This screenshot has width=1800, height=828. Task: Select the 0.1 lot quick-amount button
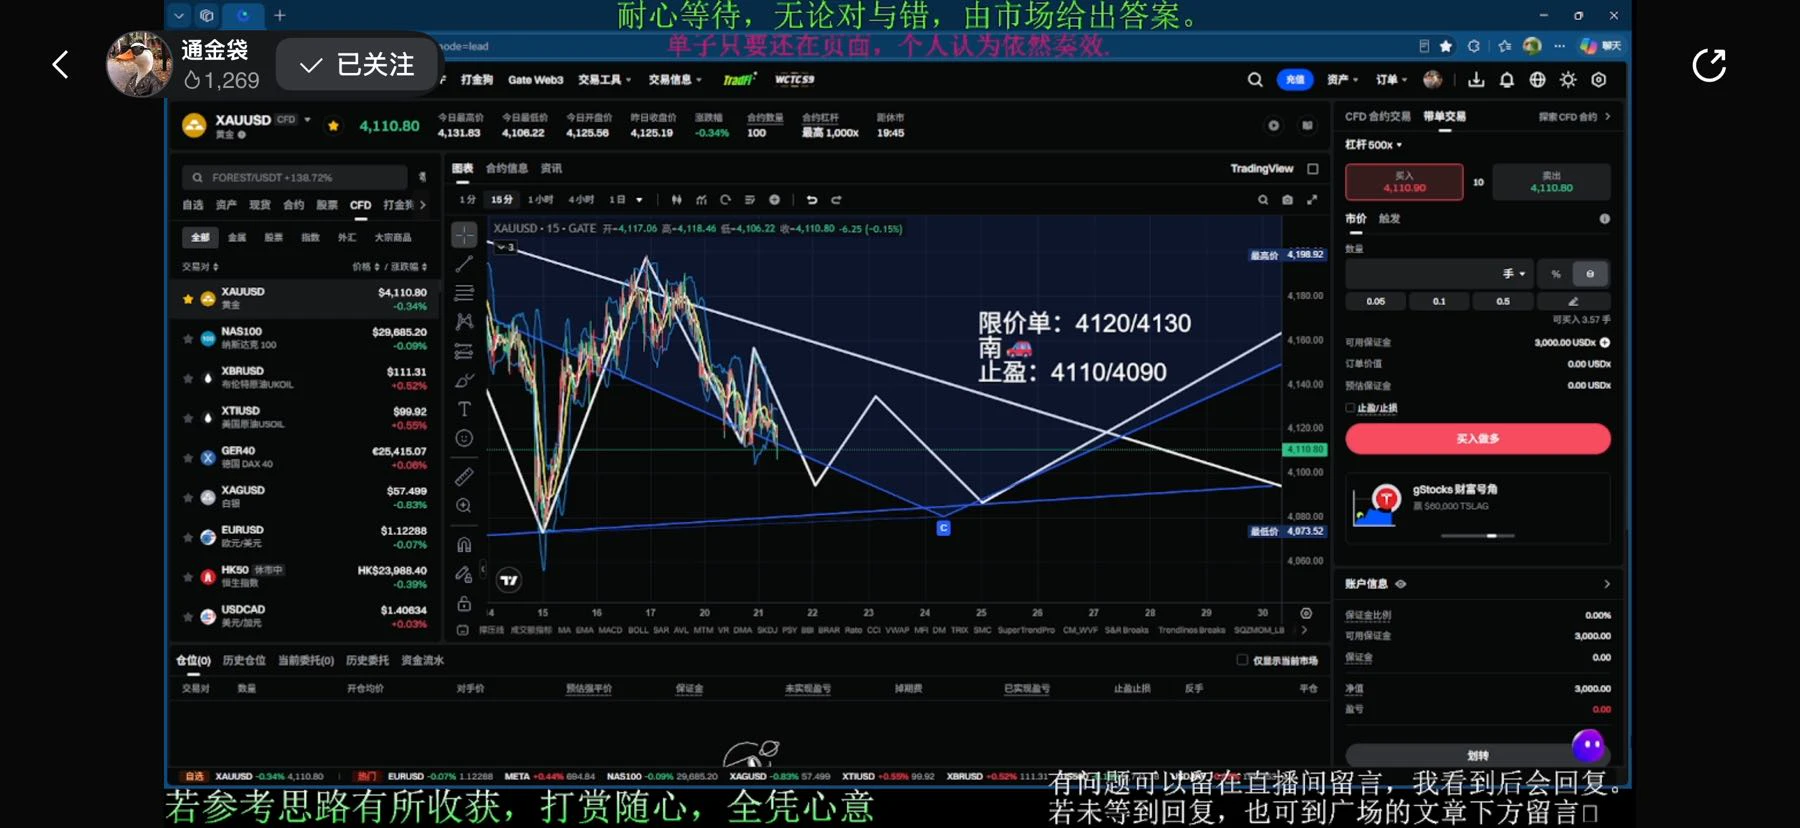[1439, 301]
